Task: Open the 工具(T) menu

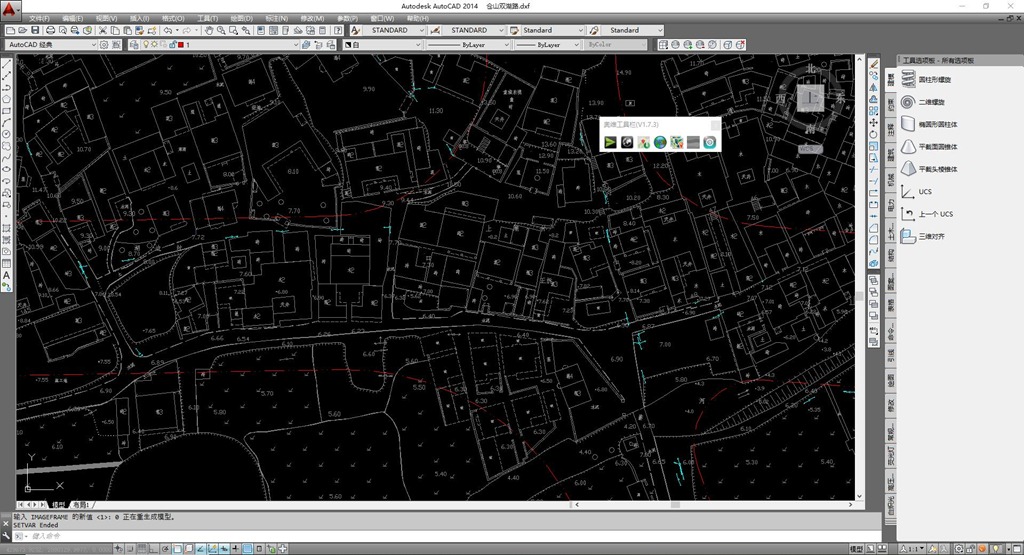Action: 207,18
